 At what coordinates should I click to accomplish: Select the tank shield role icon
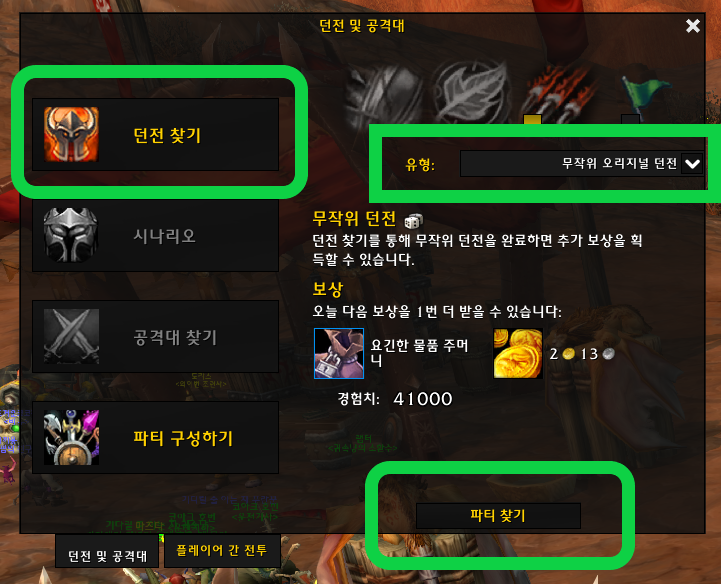384,93
